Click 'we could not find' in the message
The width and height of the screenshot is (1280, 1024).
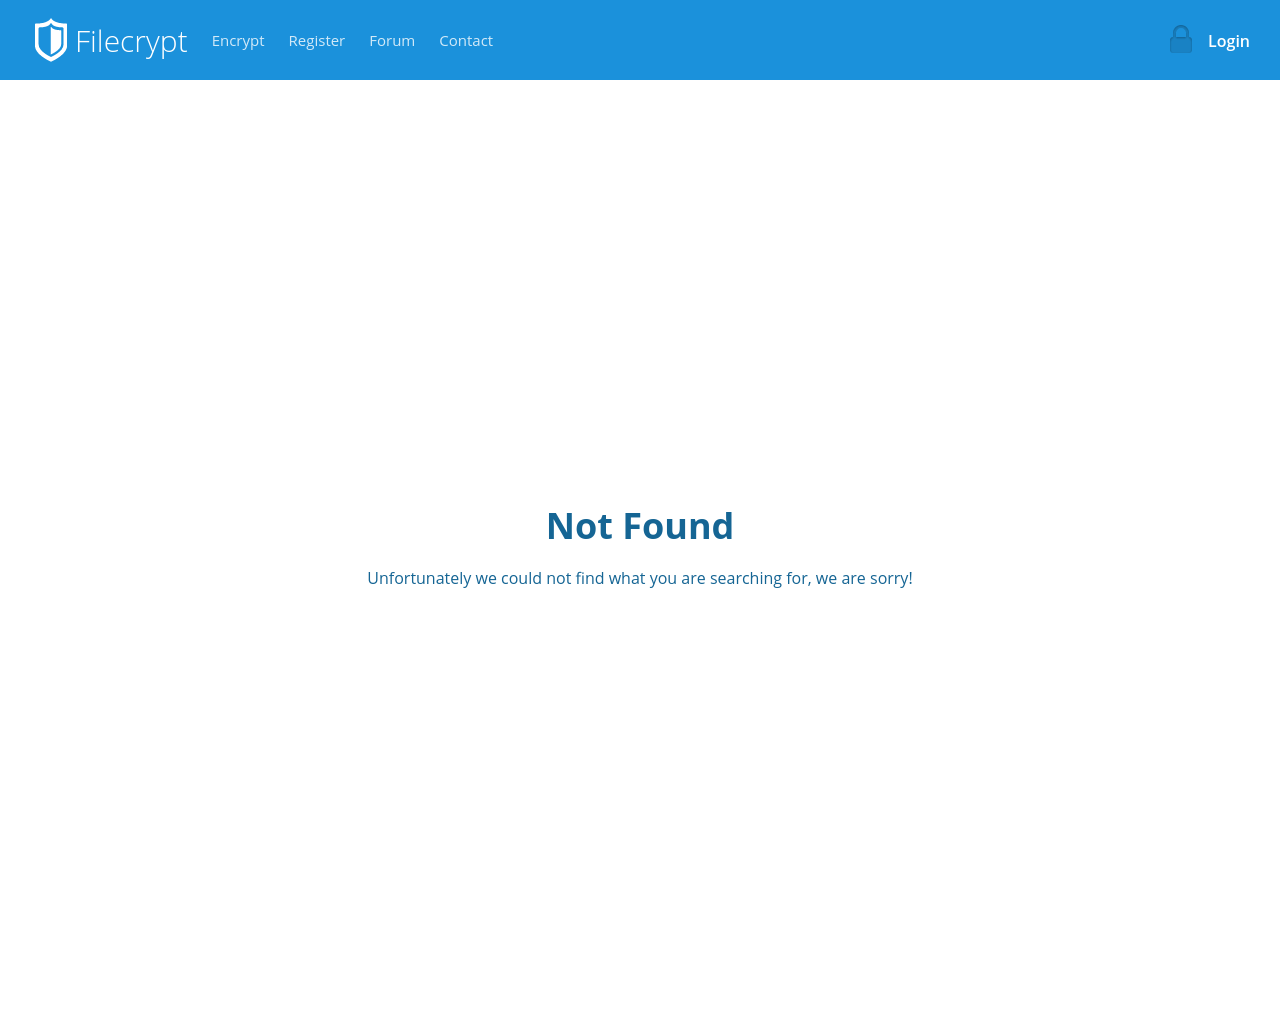540,578
